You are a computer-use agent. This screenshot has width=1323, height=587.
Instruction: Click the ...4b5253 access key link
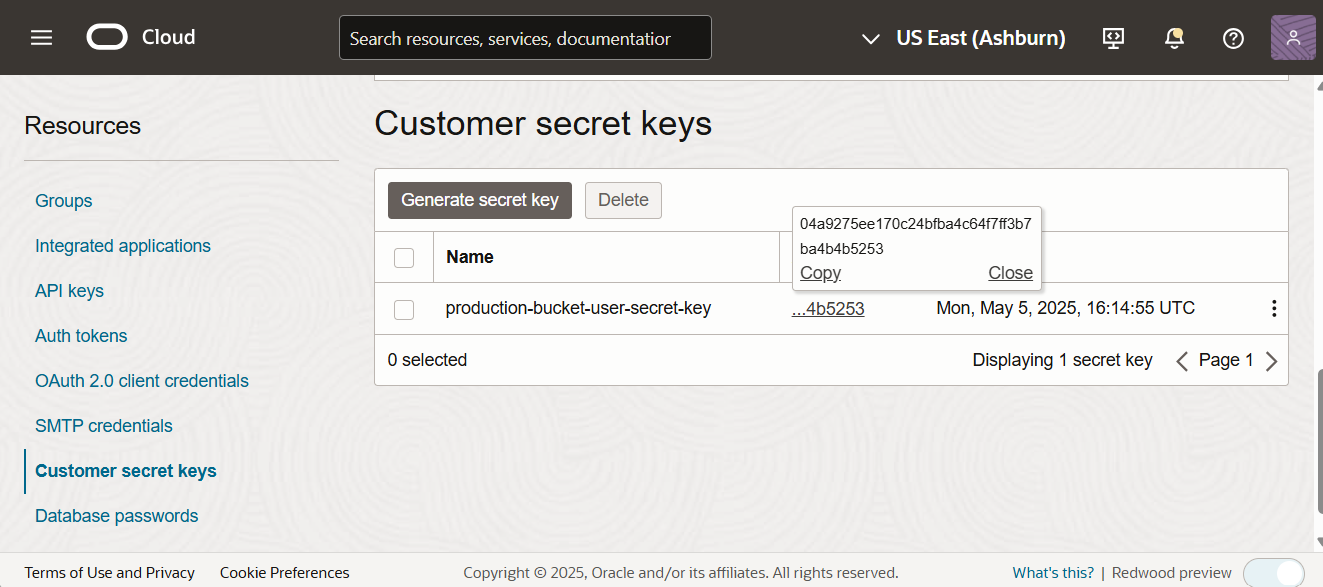pos(828,309)
